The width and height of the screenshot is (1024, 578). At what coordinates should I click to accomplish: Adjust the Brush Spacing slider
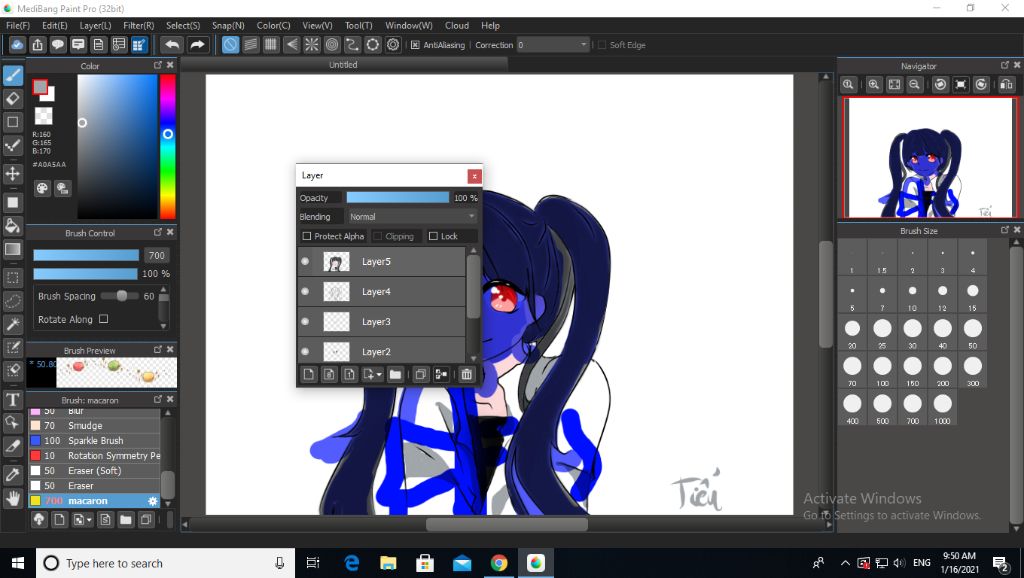click(x=121, y=296)
